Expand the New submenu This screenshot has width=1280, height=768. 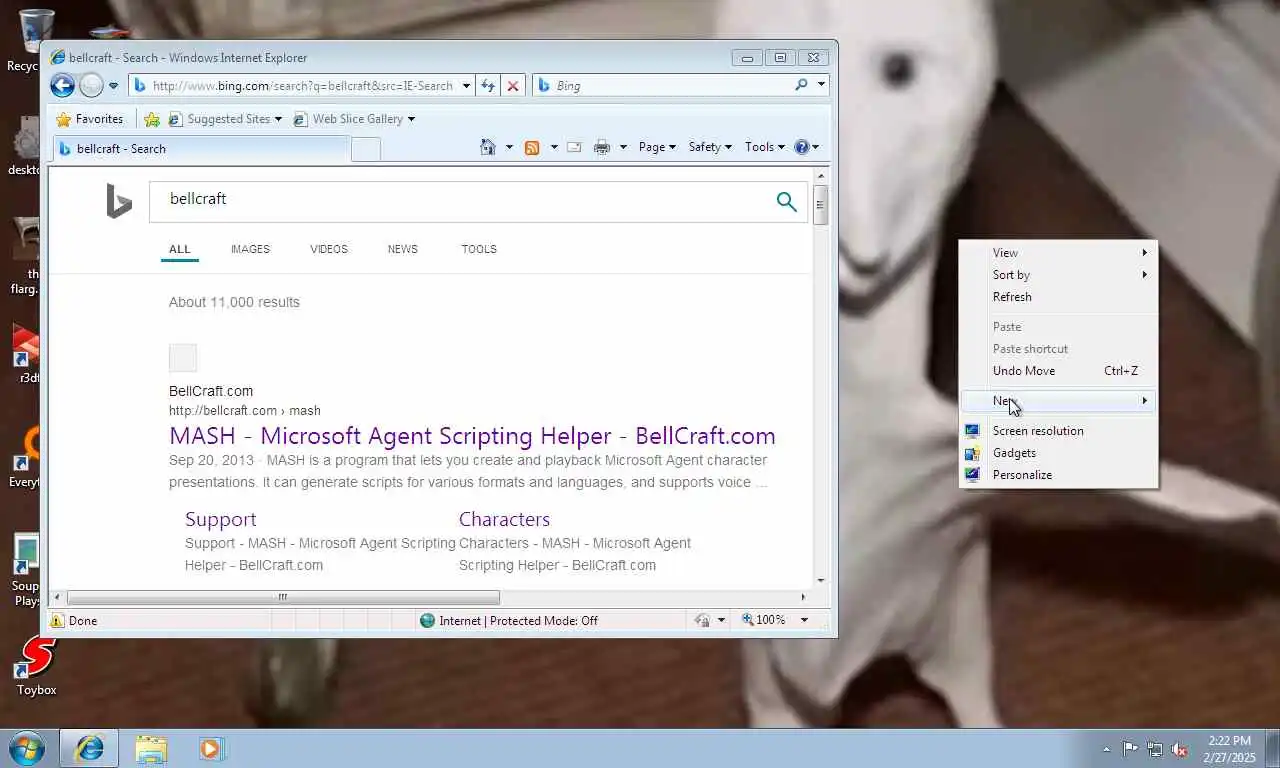click(x=1059, y=401)
